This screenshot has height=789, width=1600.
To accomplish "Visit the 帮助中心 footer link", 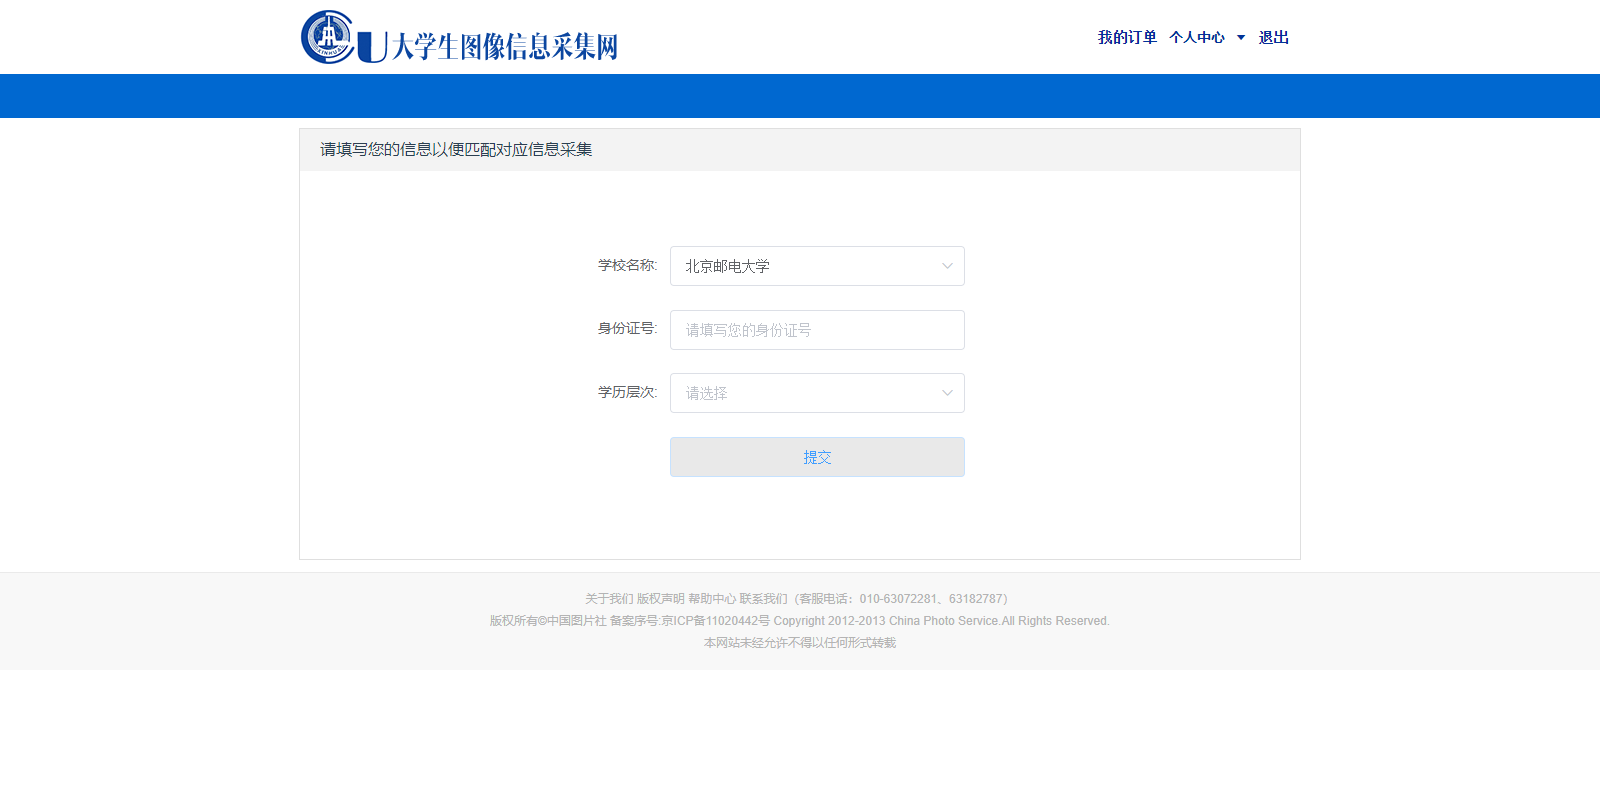I will point(712,599).
